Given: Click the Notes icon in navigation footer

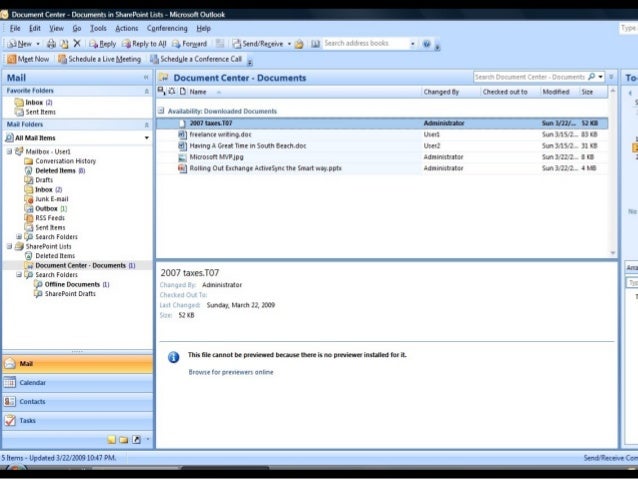Looking at the screenshot, I should [x=111, y=440].
